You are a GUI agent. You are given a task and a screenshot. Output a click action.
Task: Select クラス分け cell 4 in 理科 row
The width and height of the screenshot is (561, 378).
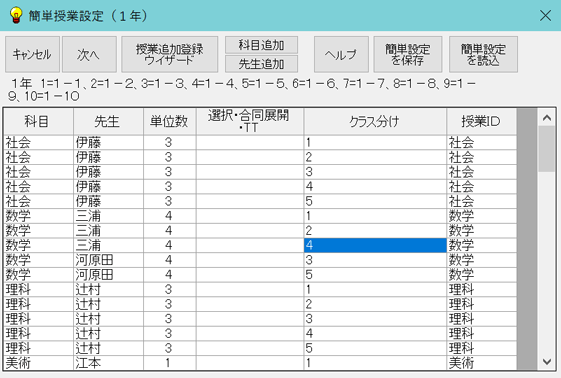point(375,333)
